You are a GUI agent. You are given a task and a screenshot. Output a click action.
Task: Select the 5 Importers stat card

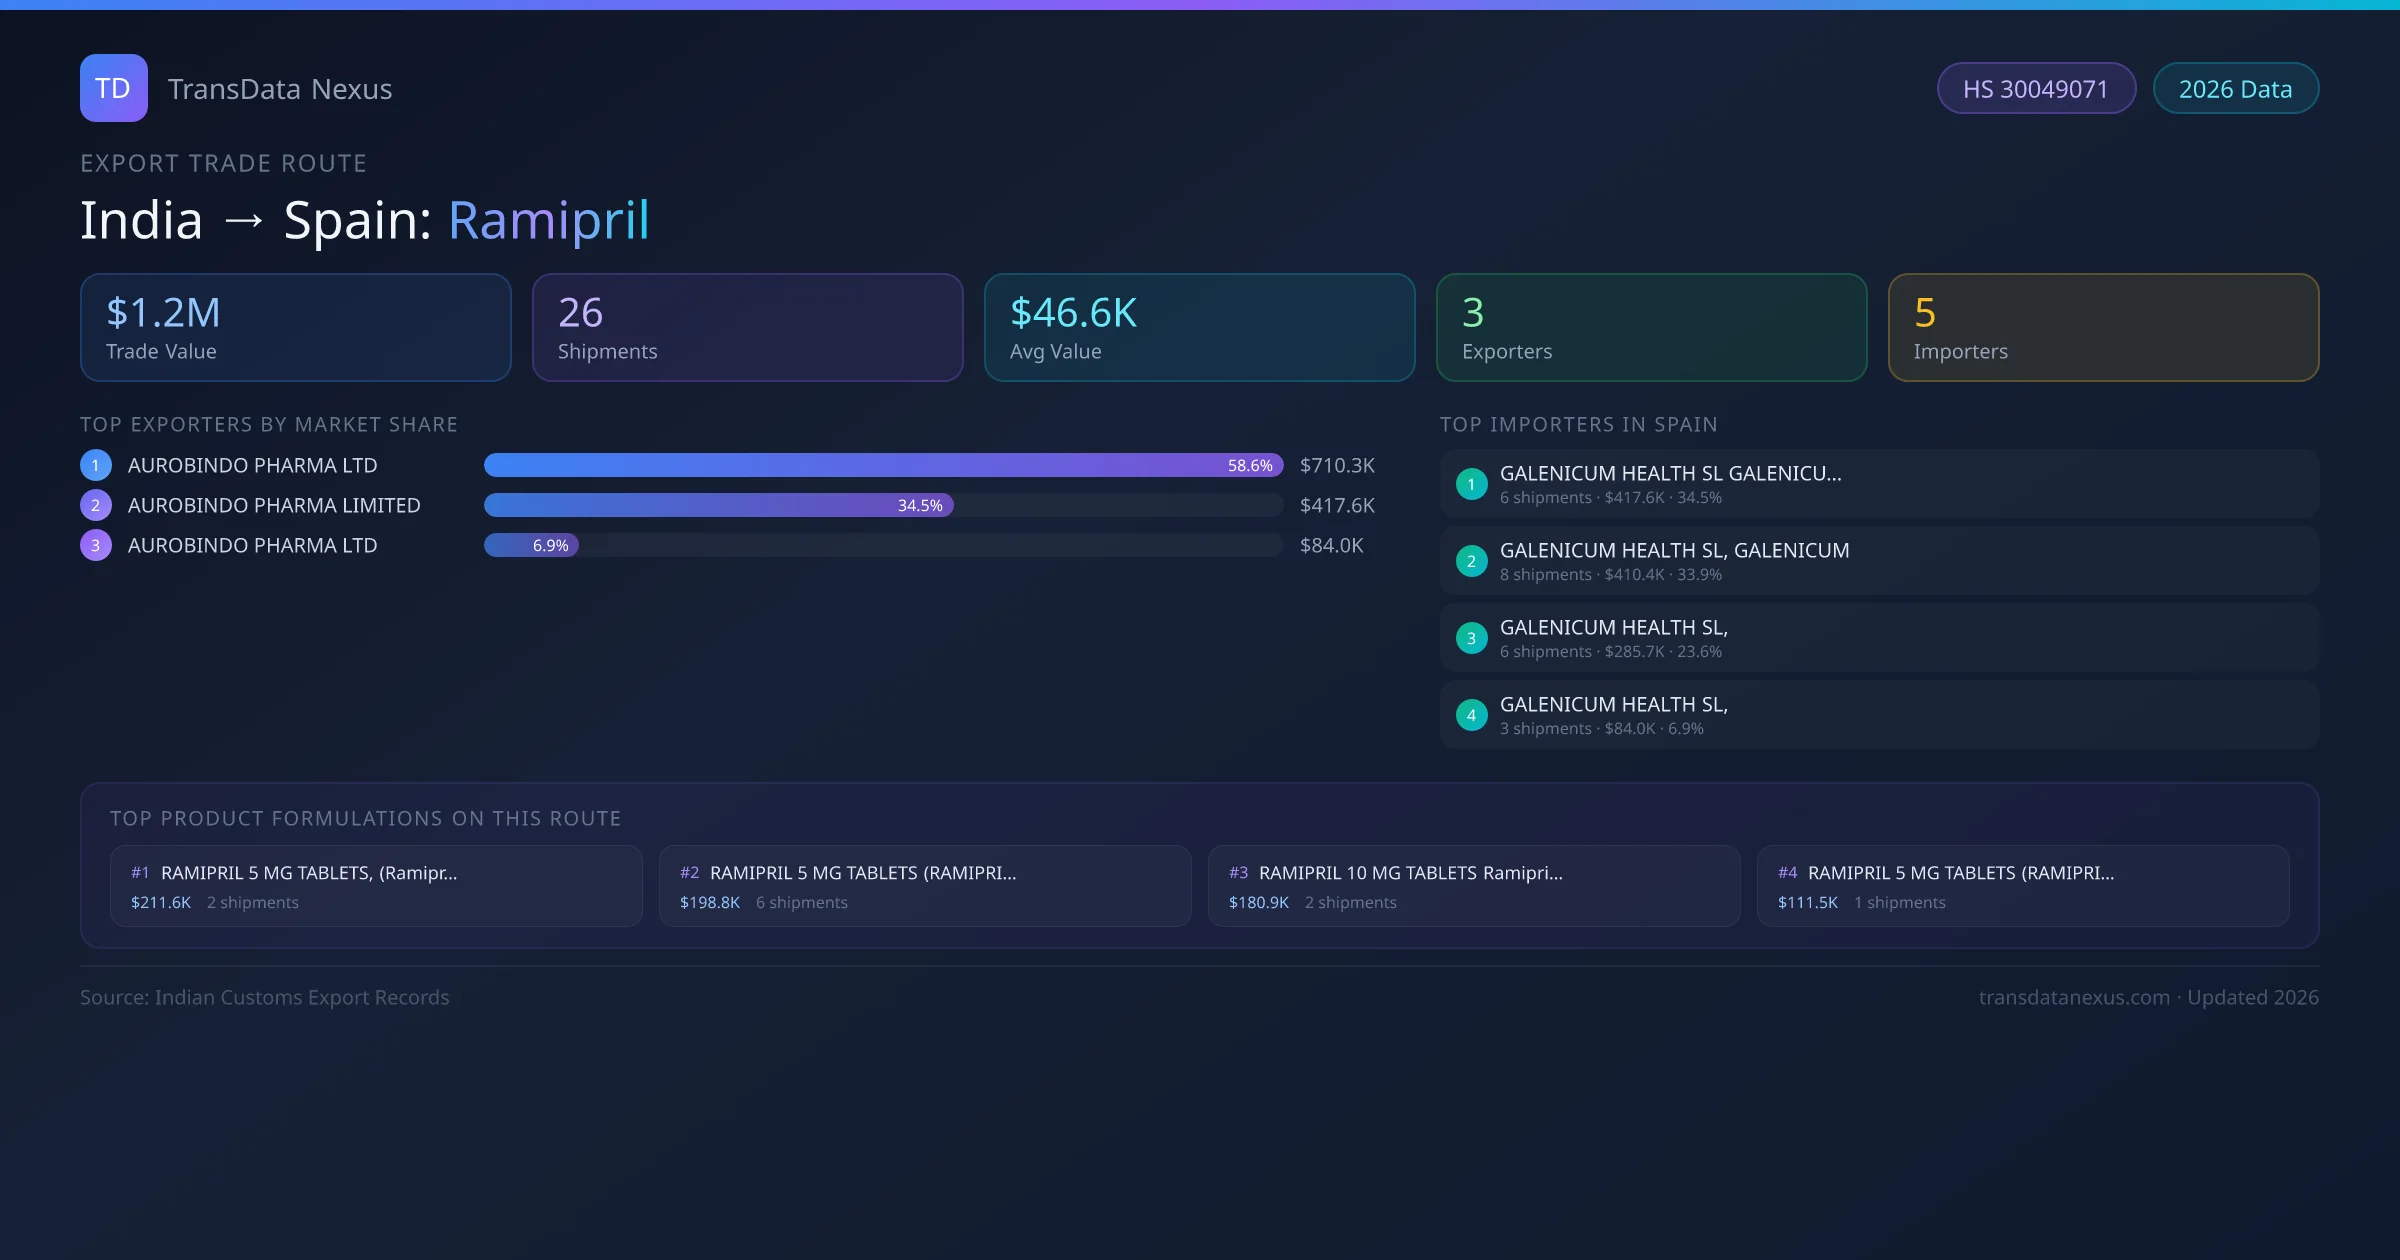[x=2103, y=328]
